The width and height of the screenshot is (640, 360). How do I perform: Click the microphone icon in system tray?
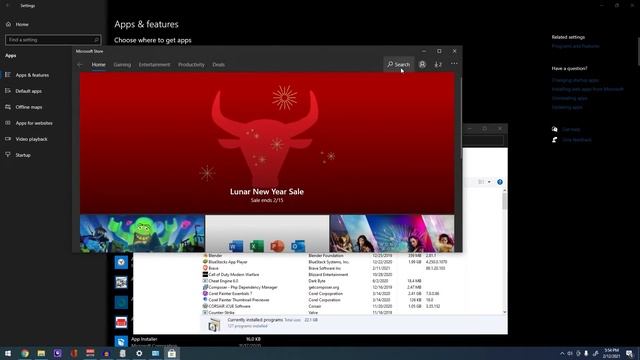pos(586,353)
